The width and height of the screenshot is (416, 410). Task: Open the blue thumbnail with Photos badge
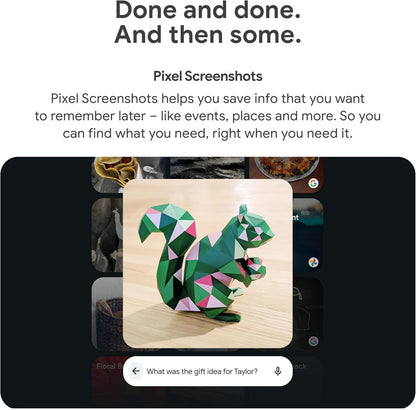point(308,235)
